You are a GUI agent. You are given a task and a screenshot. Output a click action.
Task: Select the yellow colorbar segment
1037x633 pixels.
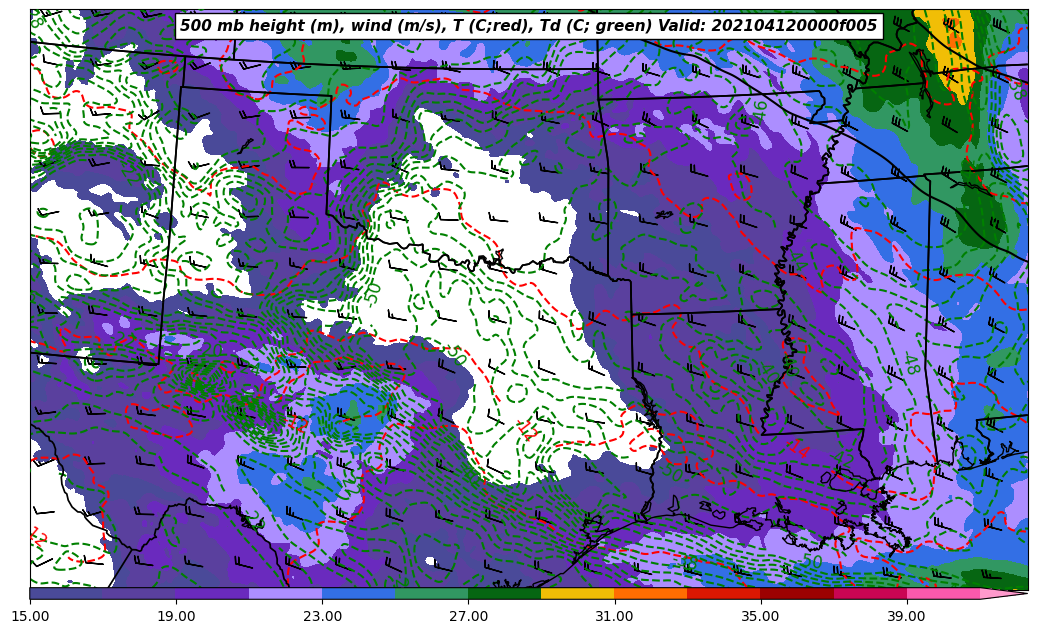578,593
